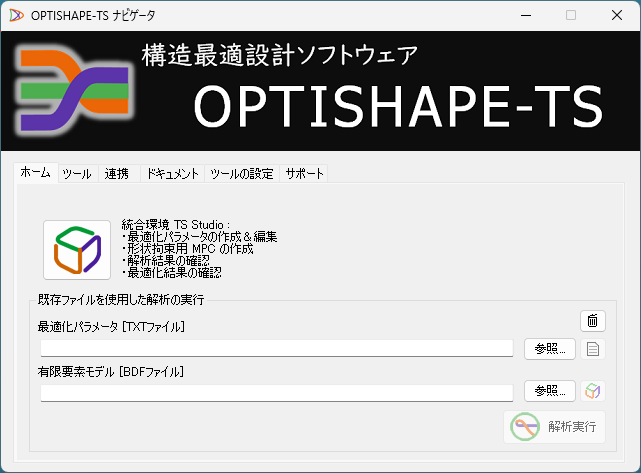Focus the 有限要素モデル BDF file path field
Image resolution: width=641 pixels, height=473 pixels.
[x=277, y=393]
